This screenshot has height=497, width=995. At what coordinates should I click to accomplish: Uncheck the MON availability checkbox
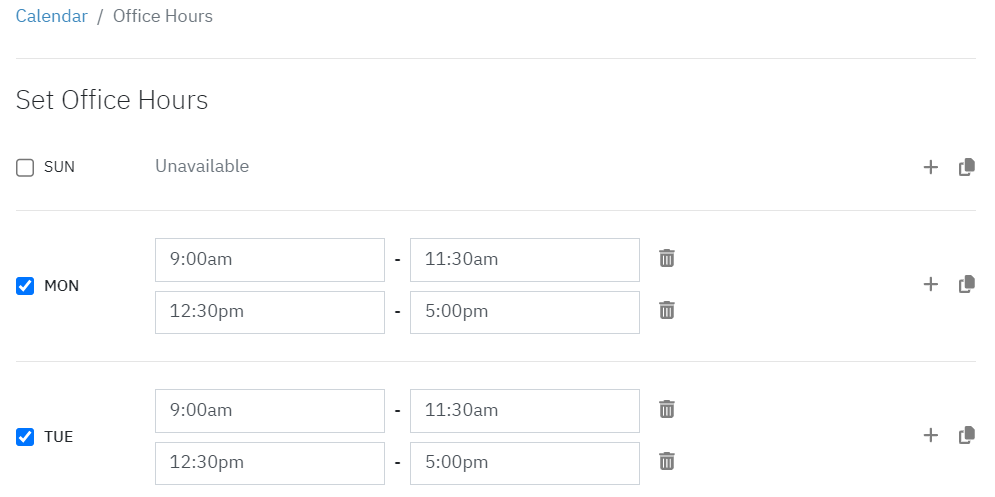click(25, 286)
